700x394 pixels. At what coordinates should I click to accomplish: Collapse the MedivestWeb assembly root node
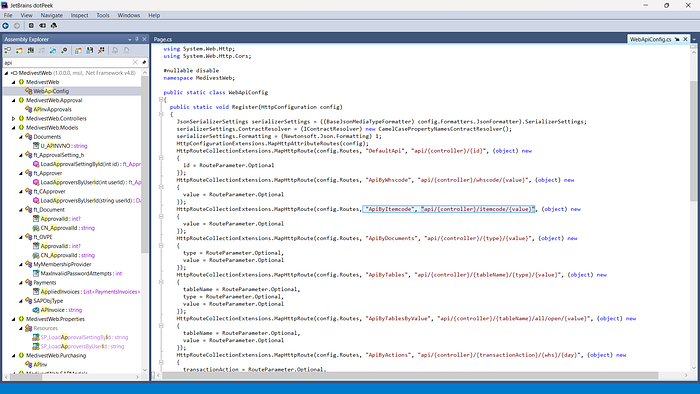(7, 73)
